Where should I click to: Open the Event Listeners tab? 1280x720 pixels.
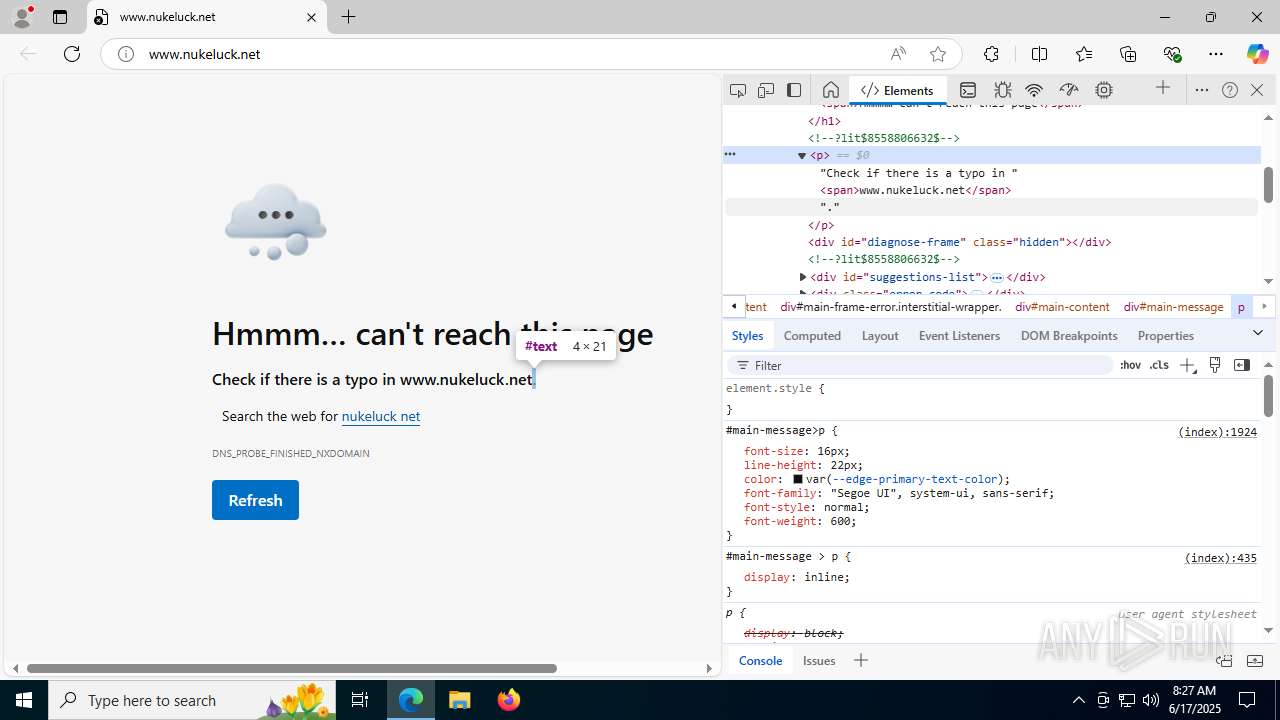tap(959, 336)
